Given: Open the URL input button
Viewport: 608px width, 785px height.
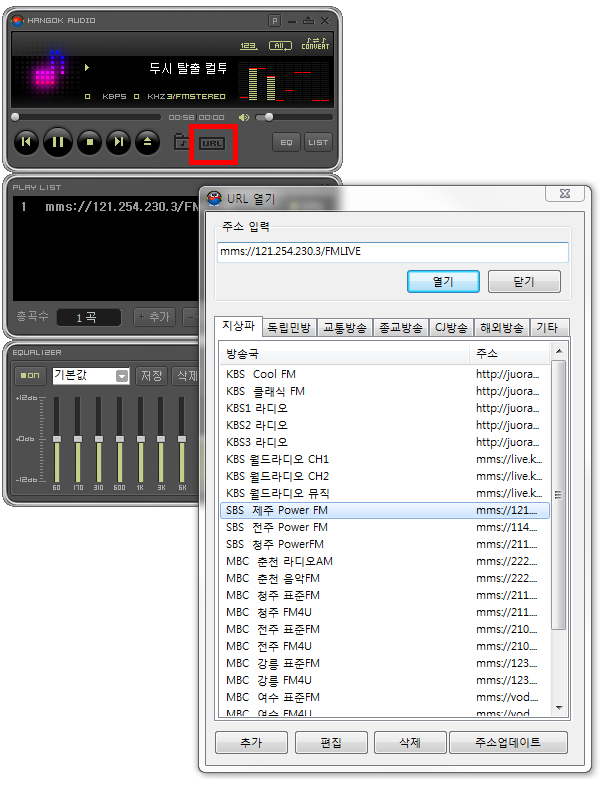Looking at the screenshot, I should click(212, 144).
